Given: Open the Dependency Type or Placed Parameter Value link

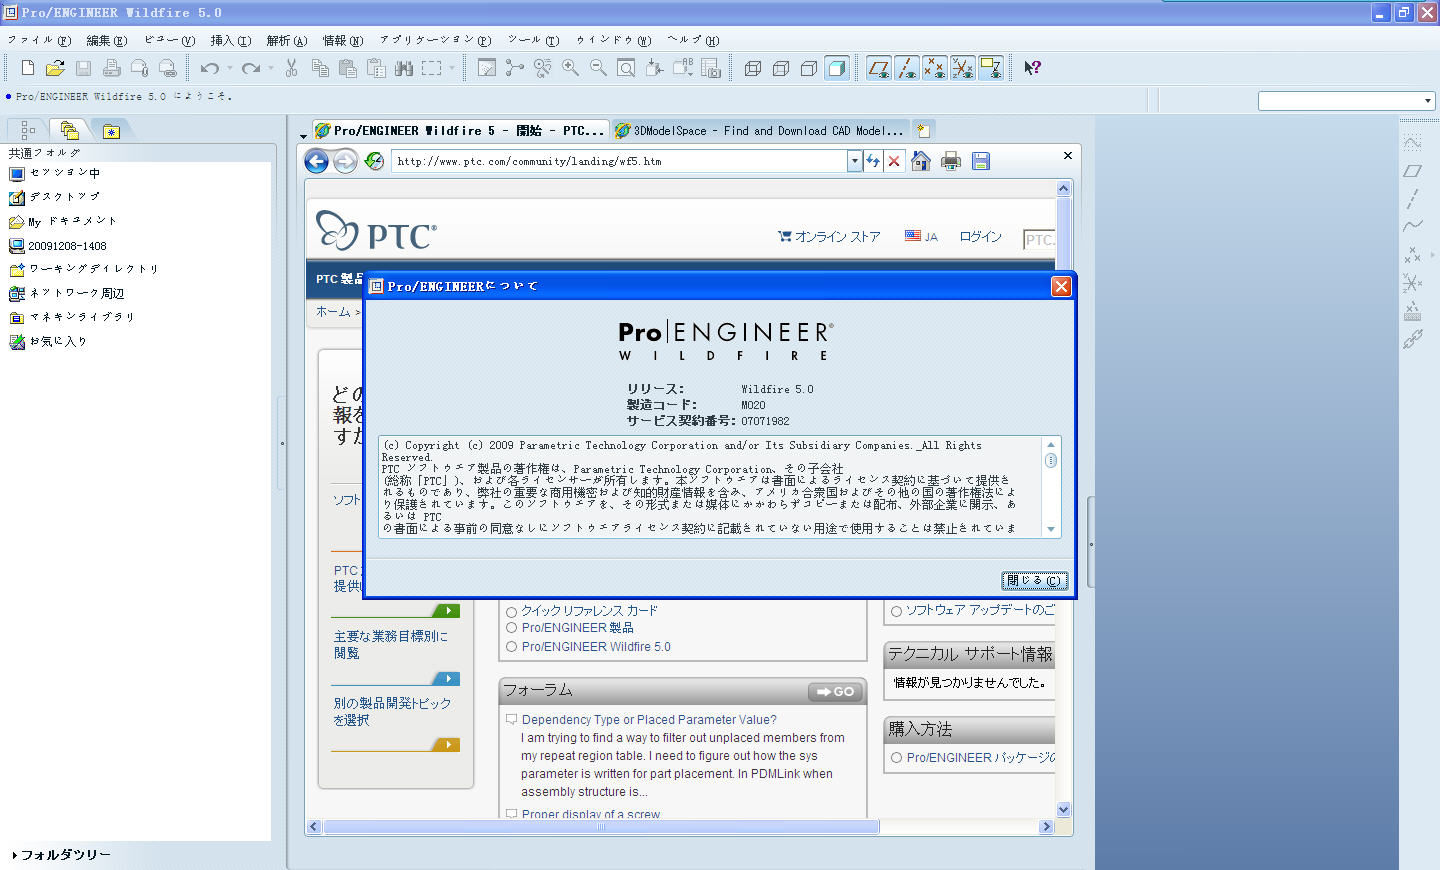Looking at the screenshot, I should coord(649,720).
